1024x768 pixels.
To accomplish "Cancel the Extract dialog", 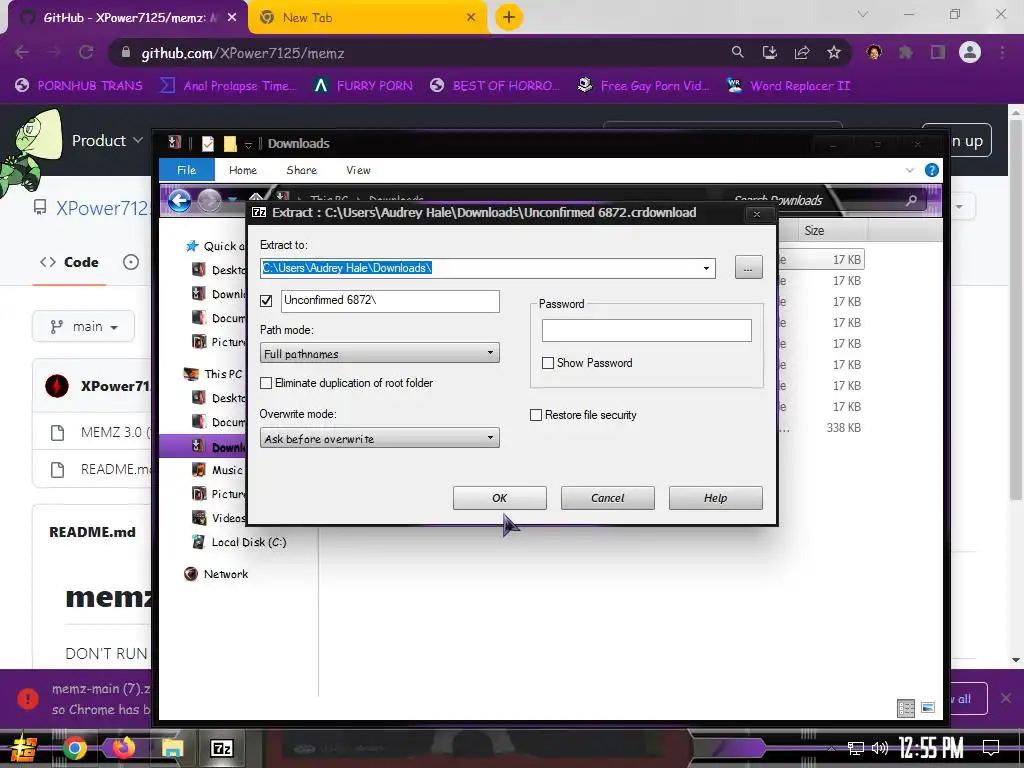I will click(607, 498).
